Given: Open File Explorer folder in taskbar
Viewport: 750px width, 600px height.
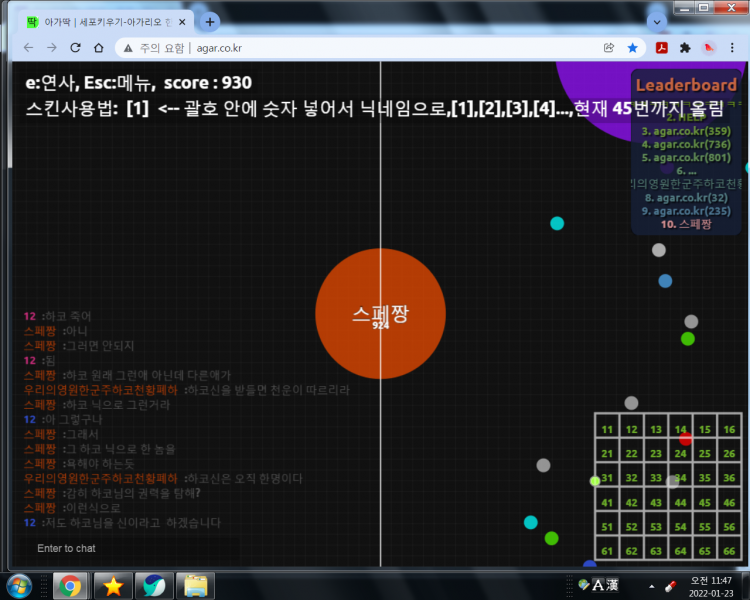Looking at the screenshot, I should coord(195,586).
